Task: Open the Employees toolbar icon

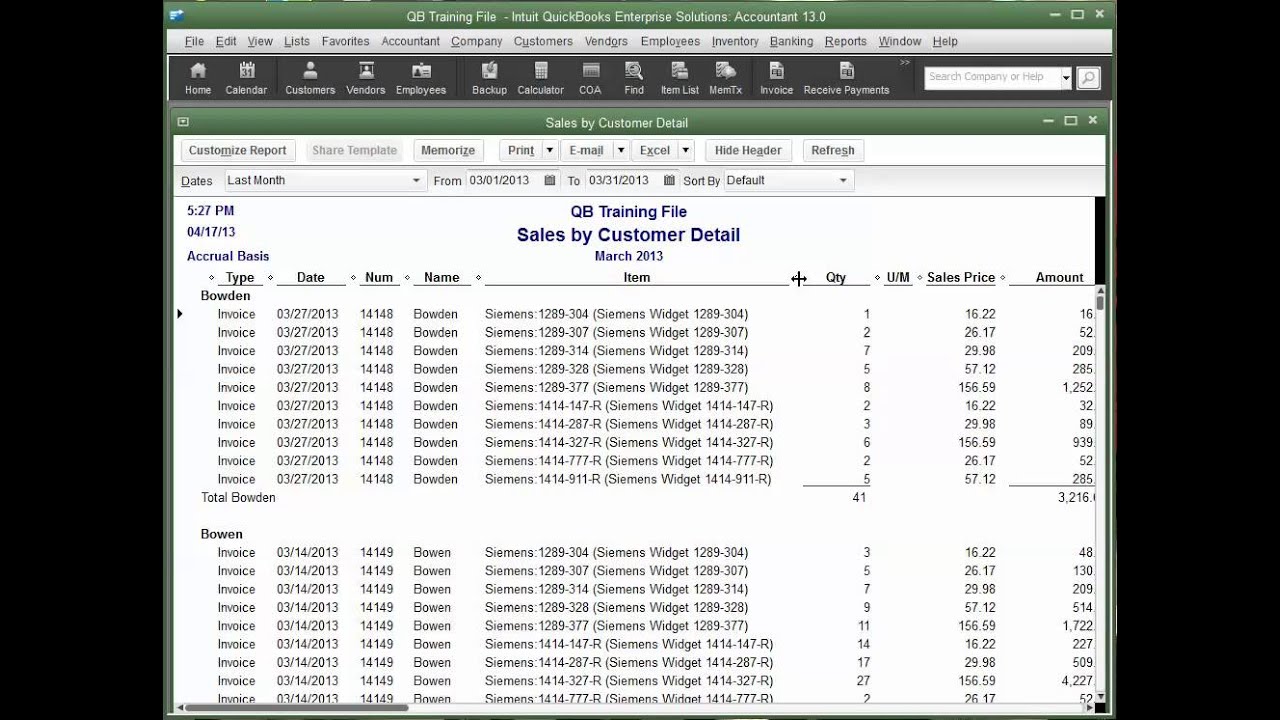Action: click(421, 78)
